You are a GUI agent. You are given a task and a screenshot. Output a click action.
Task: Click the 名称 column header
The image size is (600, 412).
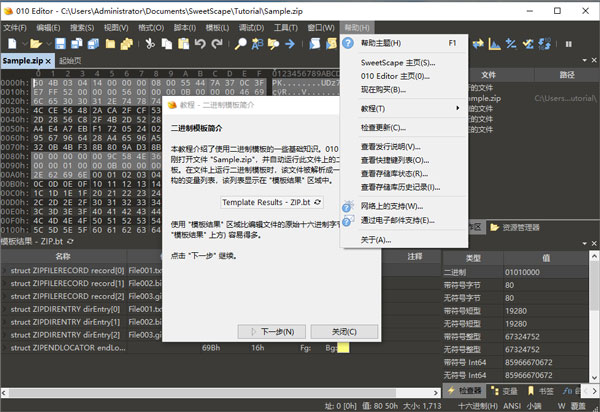(63, 256)
